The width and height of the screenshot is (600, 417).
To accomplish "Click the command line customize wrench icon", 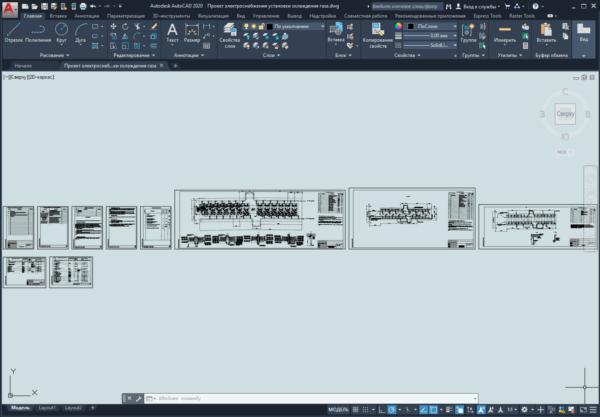I will 139,399.
